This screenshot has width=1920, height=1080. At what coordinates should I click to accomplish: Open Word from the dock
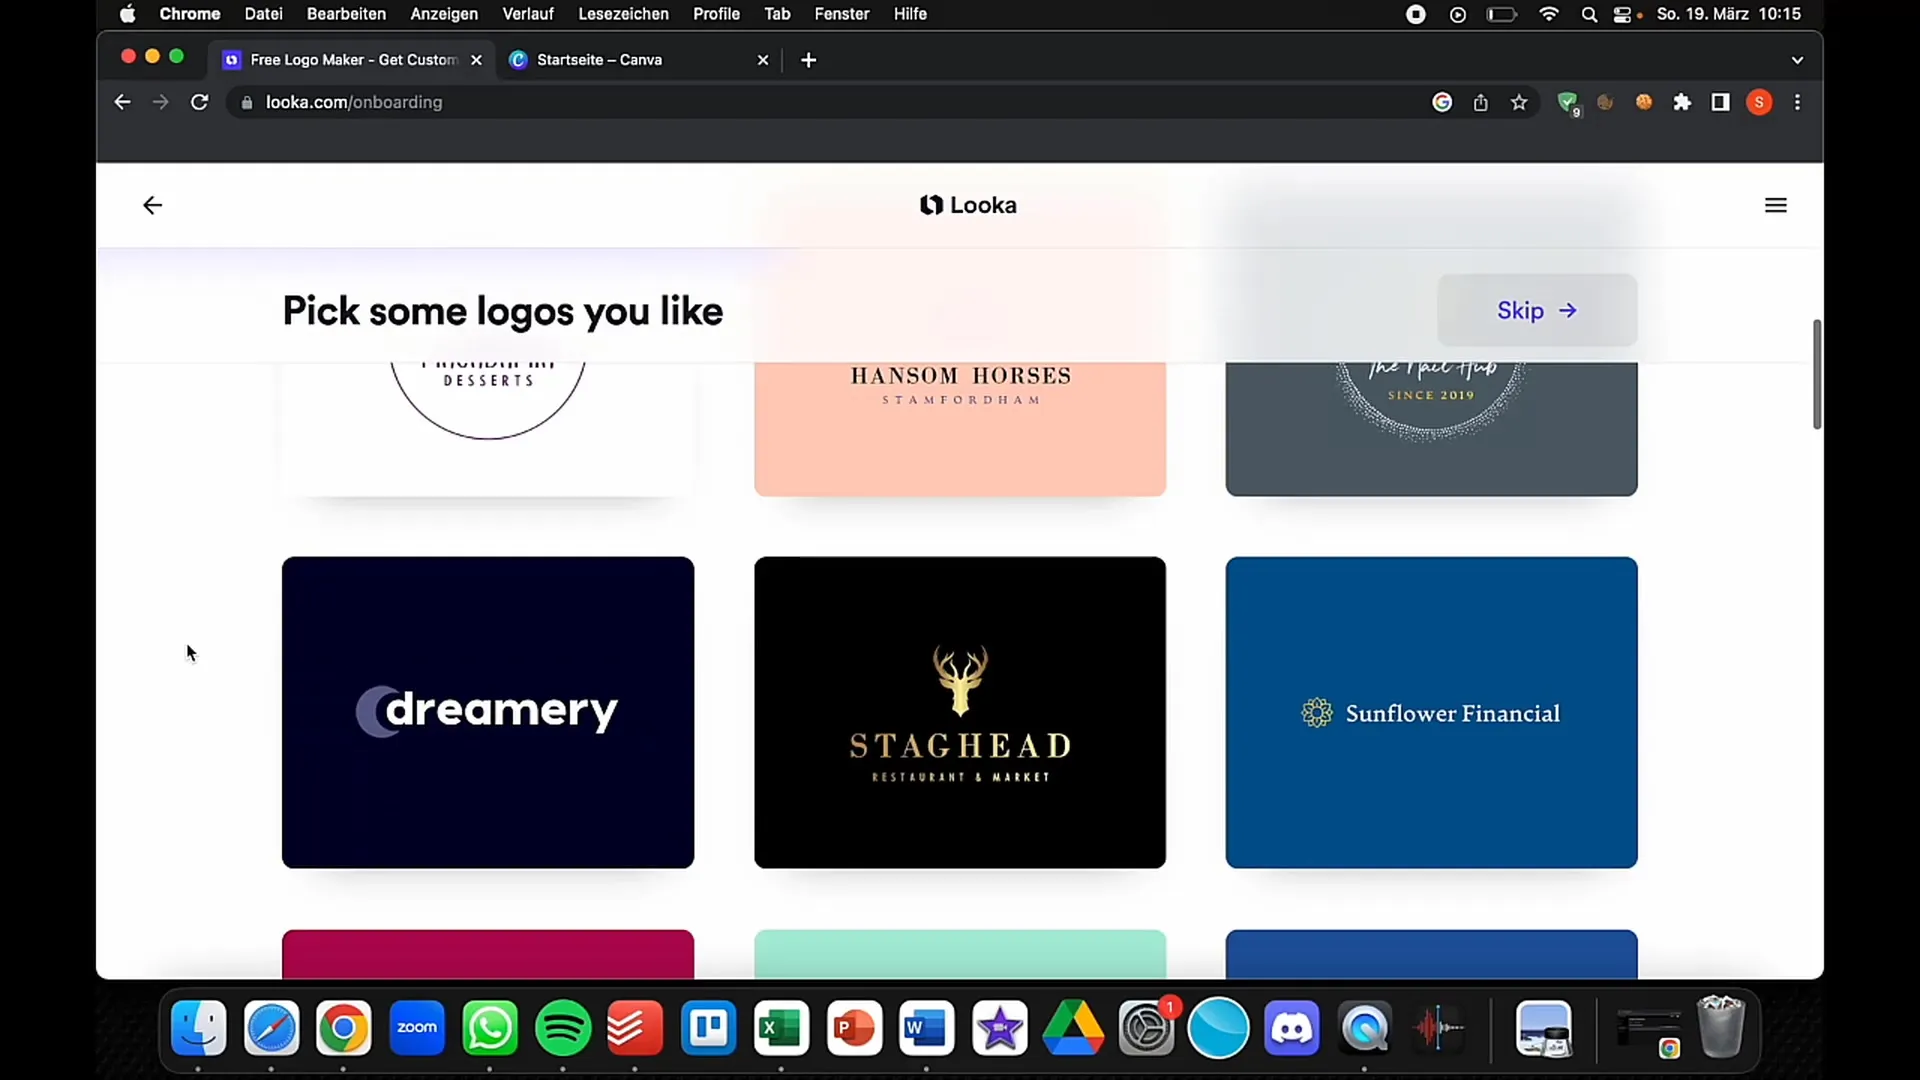coord(927,1028)
